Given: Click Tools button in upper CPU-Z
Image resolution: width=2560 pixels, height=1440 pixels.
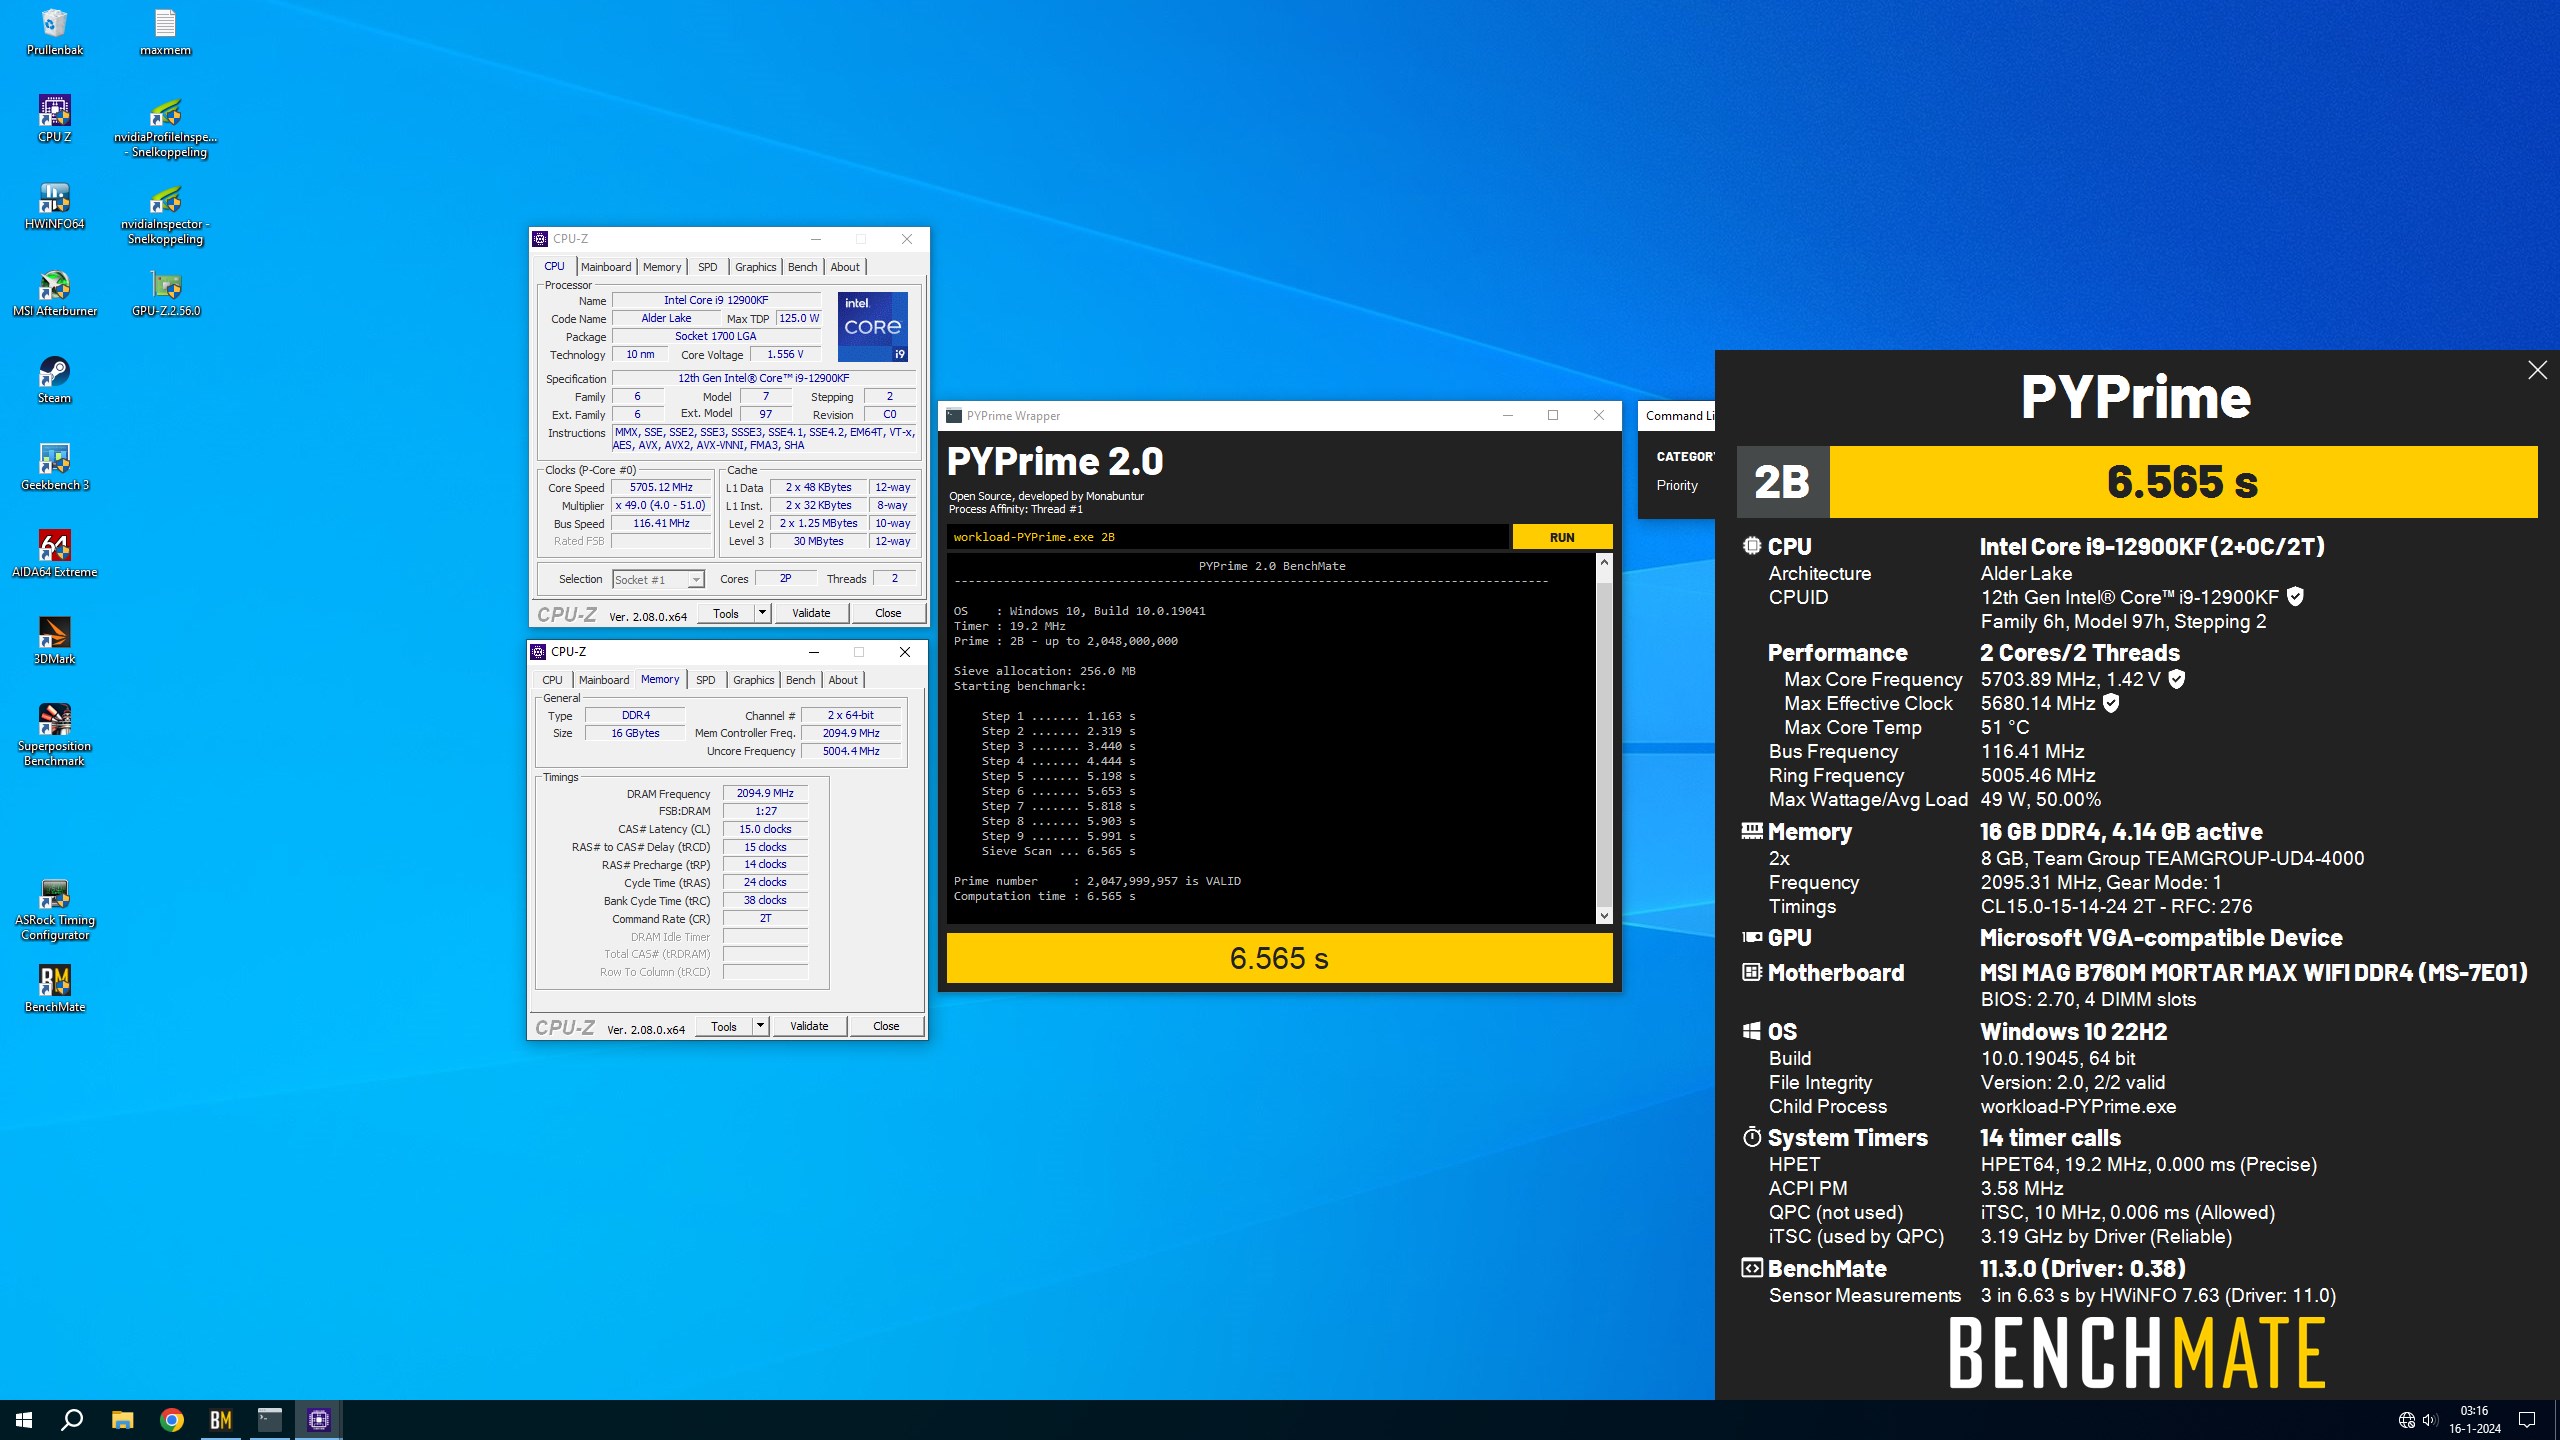Looking at the screenshot, I should tap(726, 613).
